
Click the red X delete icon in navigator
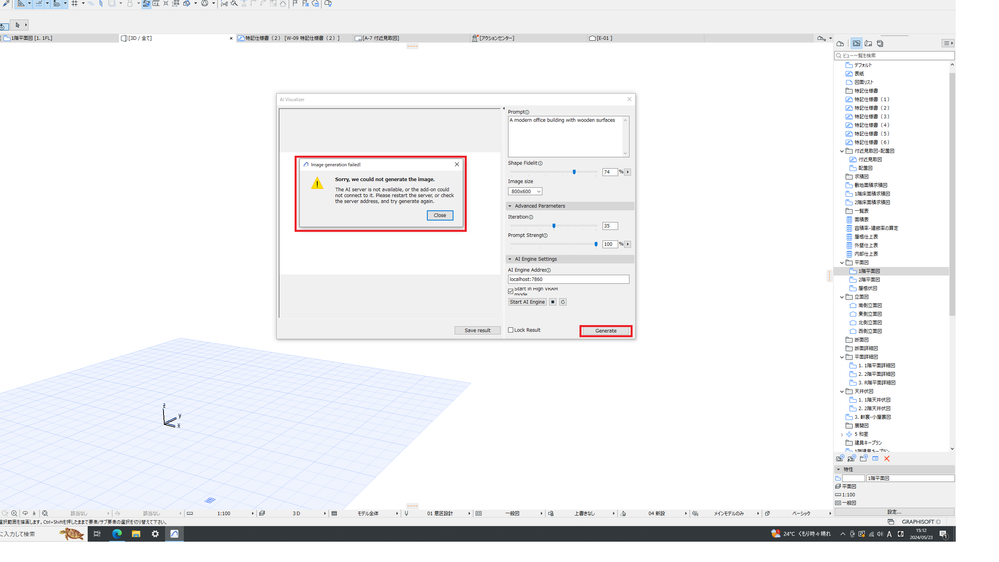[887, 459]
